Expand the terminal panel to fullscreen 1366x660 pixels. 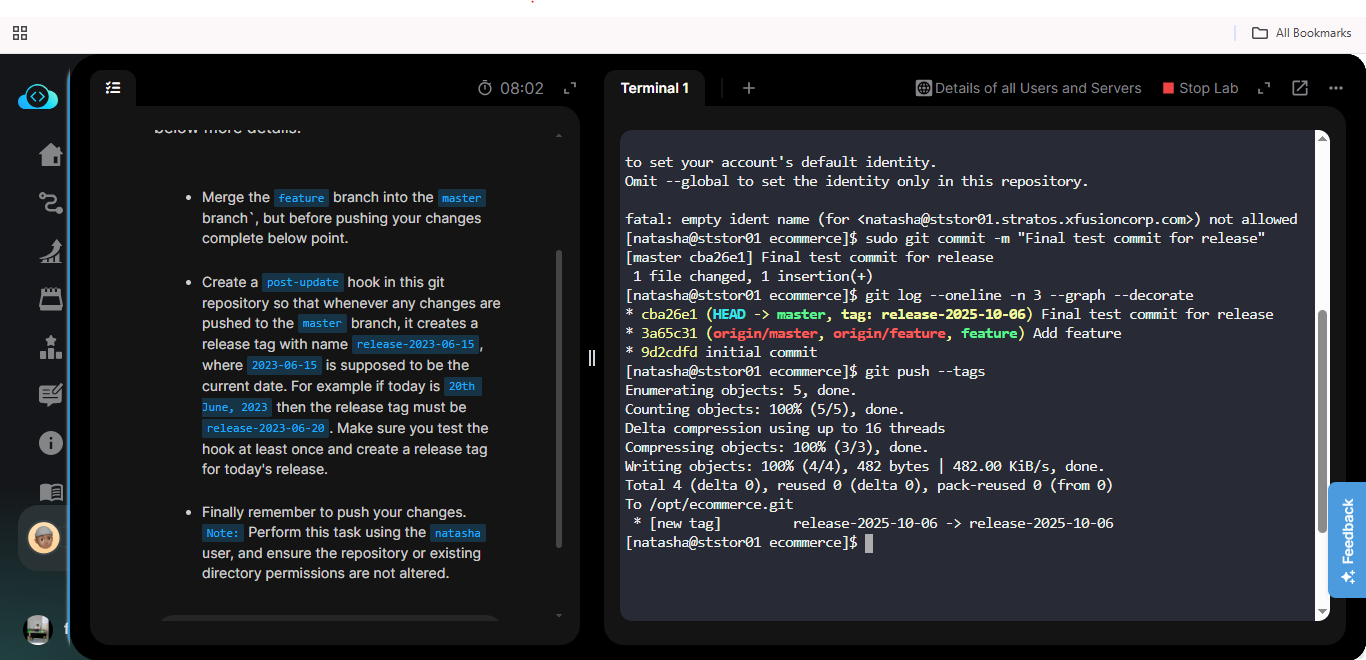[1264, 88]
